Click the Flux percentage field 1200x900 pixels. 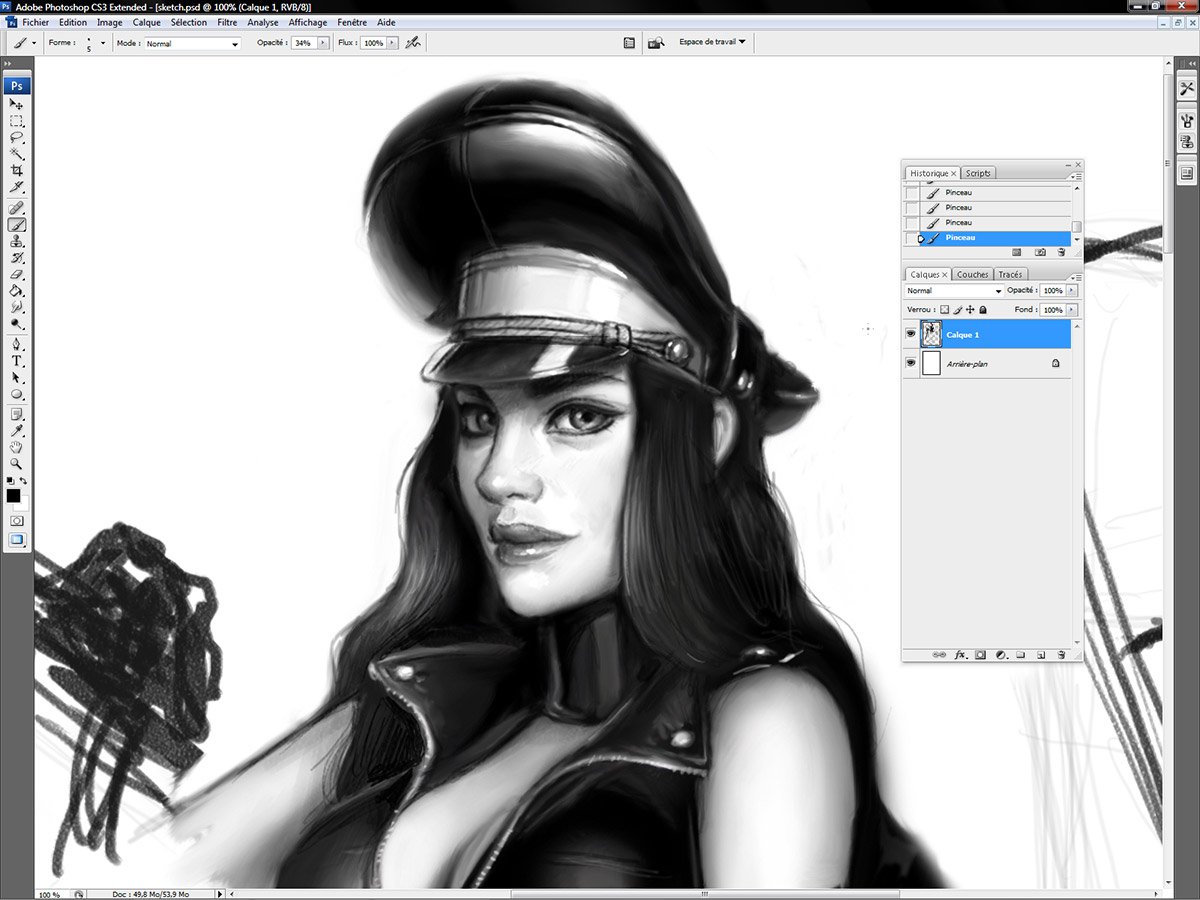pos(373,44)
